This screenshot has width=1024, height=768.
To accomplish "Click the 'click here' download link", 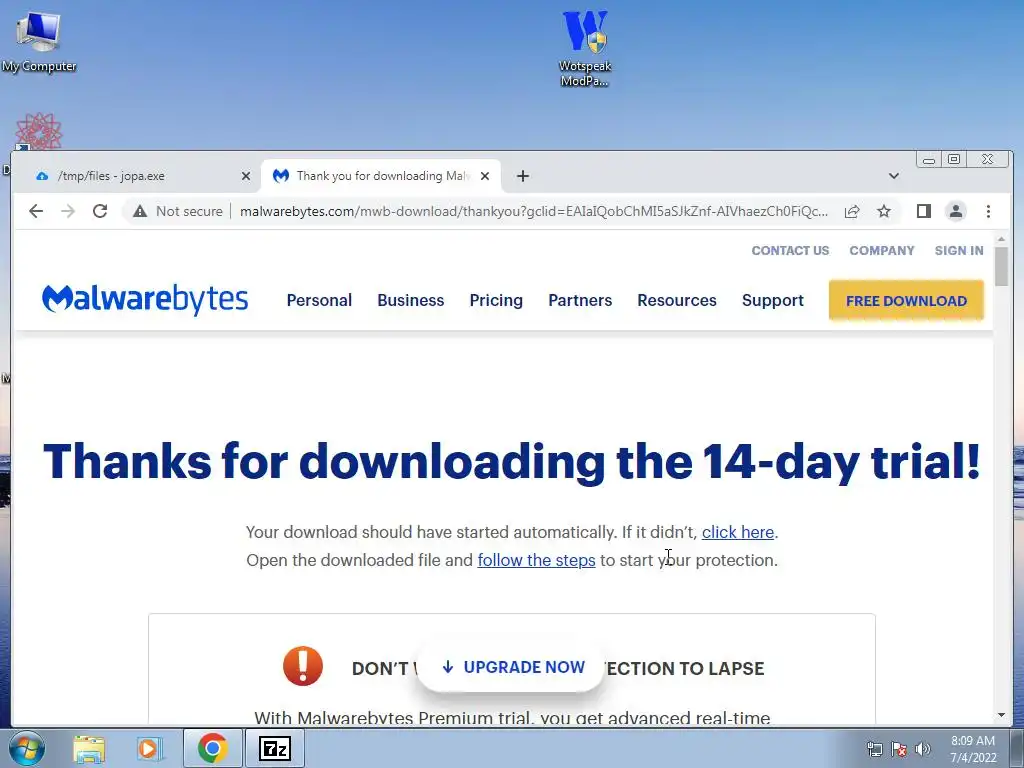I will [x=738, y=532].
